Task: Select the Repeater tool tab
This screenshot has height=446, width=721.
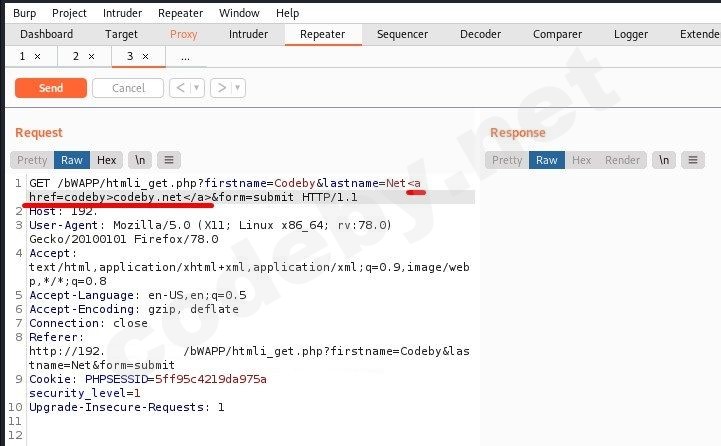Action: pos(322,34)
